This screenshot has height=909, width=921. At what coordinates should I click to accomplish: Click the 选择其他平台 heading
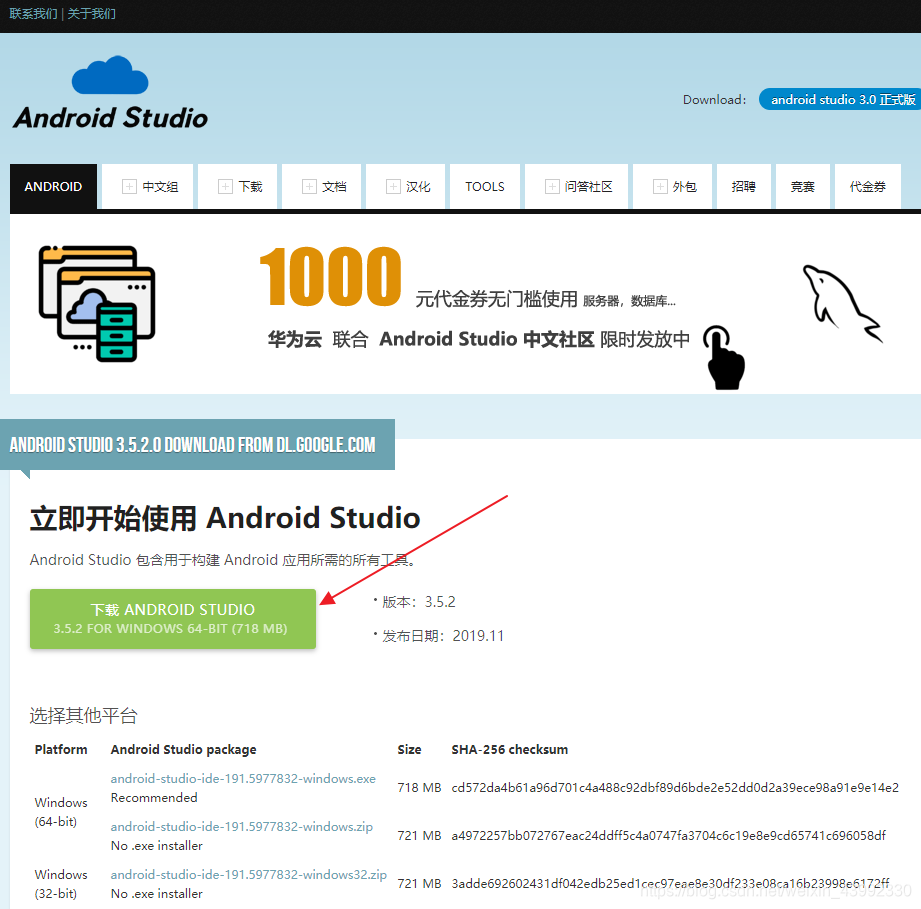coord(83,715)
